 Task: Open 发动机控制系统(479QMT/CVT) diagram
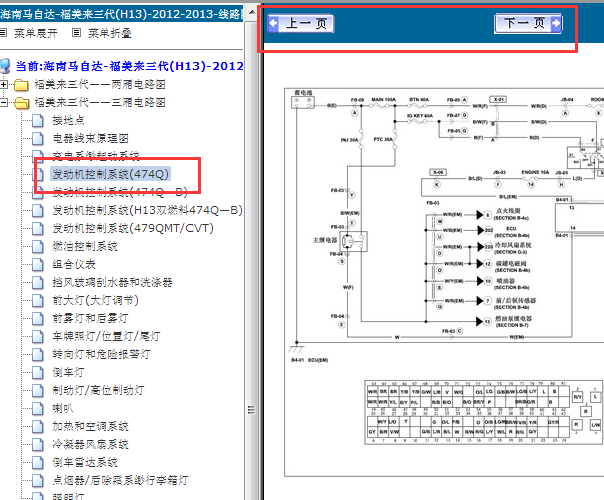click(x=133, y=228)
